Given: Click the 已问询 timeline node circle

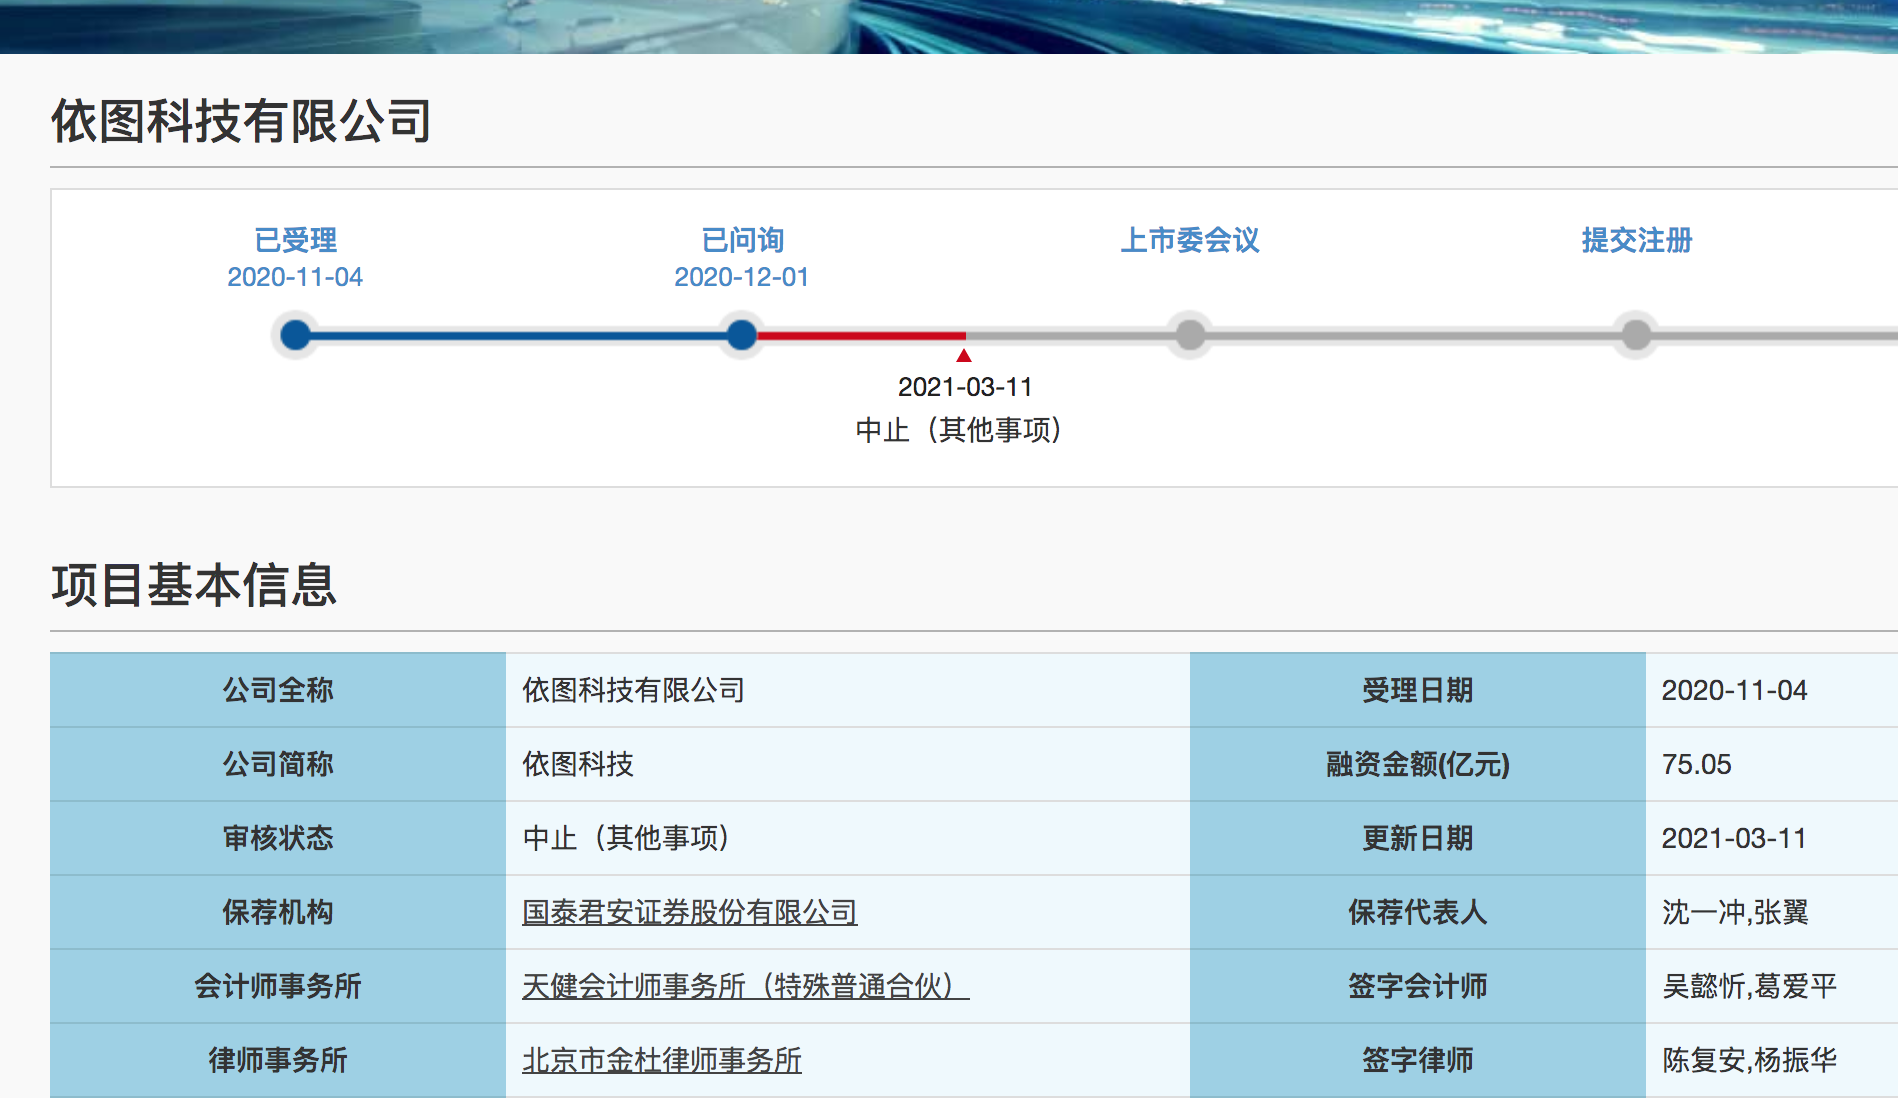Looking at the screenshot, I should [x=740, y=336].
